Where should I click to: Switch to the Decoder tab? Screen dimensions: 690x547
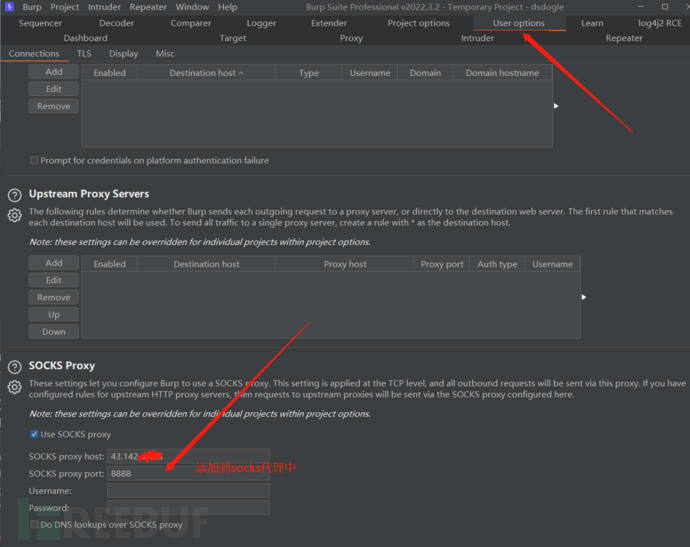pyautogui.click(x=117, y=23)
